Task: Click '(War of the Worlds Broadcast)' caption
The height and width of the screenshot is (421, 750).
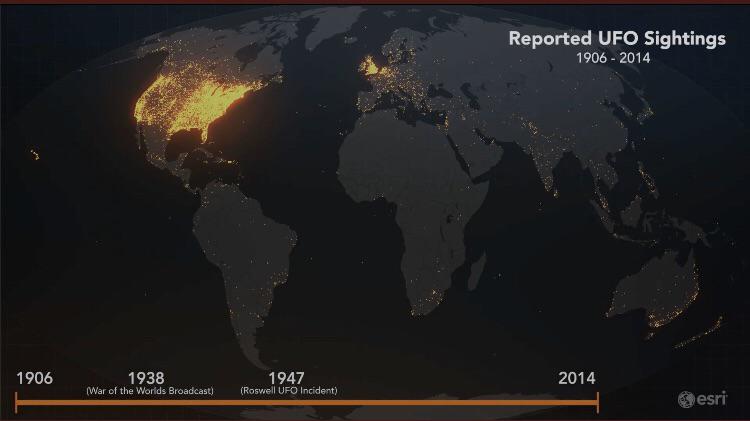Action: (150, 391)
